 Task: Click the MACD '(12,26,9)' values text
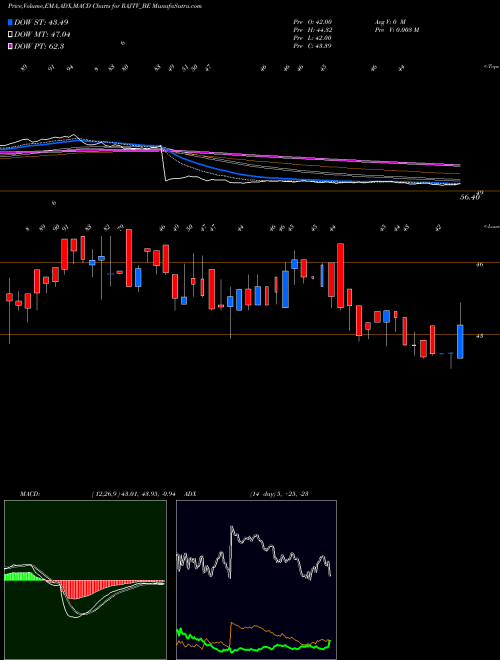coord(136,494)
